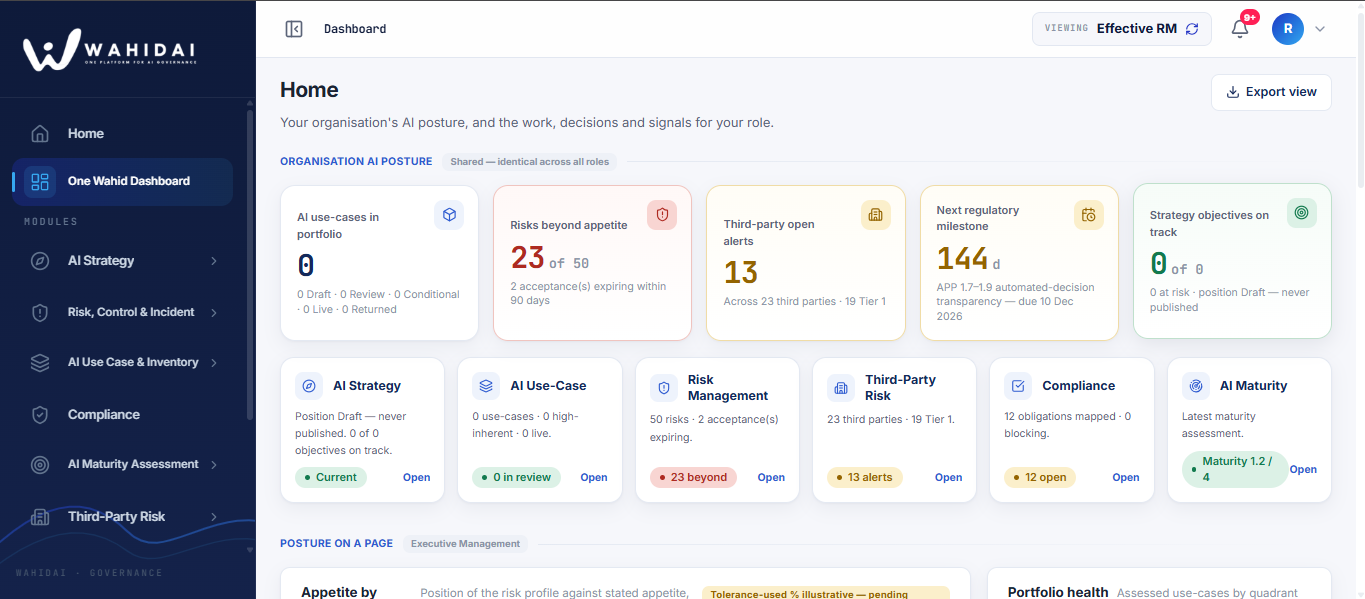The height and width of the screenshot is (599, 1365).
Task: Click Open on AI Use-Case card
Action: (x=594, y=478)
